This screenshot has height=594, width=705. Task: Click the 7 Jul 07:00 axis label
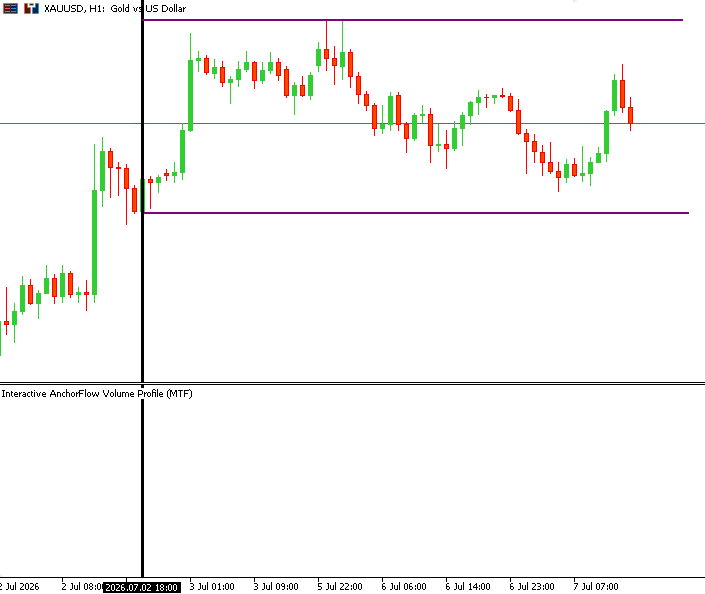coord(596,587)
